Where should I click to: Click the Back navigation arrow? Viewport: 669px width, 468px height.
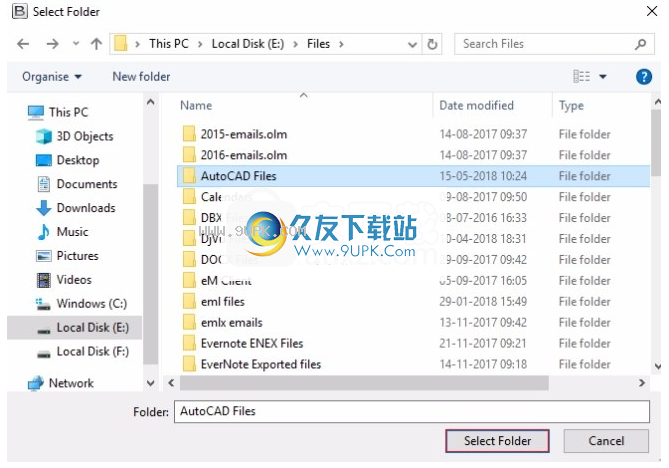pyautogui.click(x=23, y=44)
